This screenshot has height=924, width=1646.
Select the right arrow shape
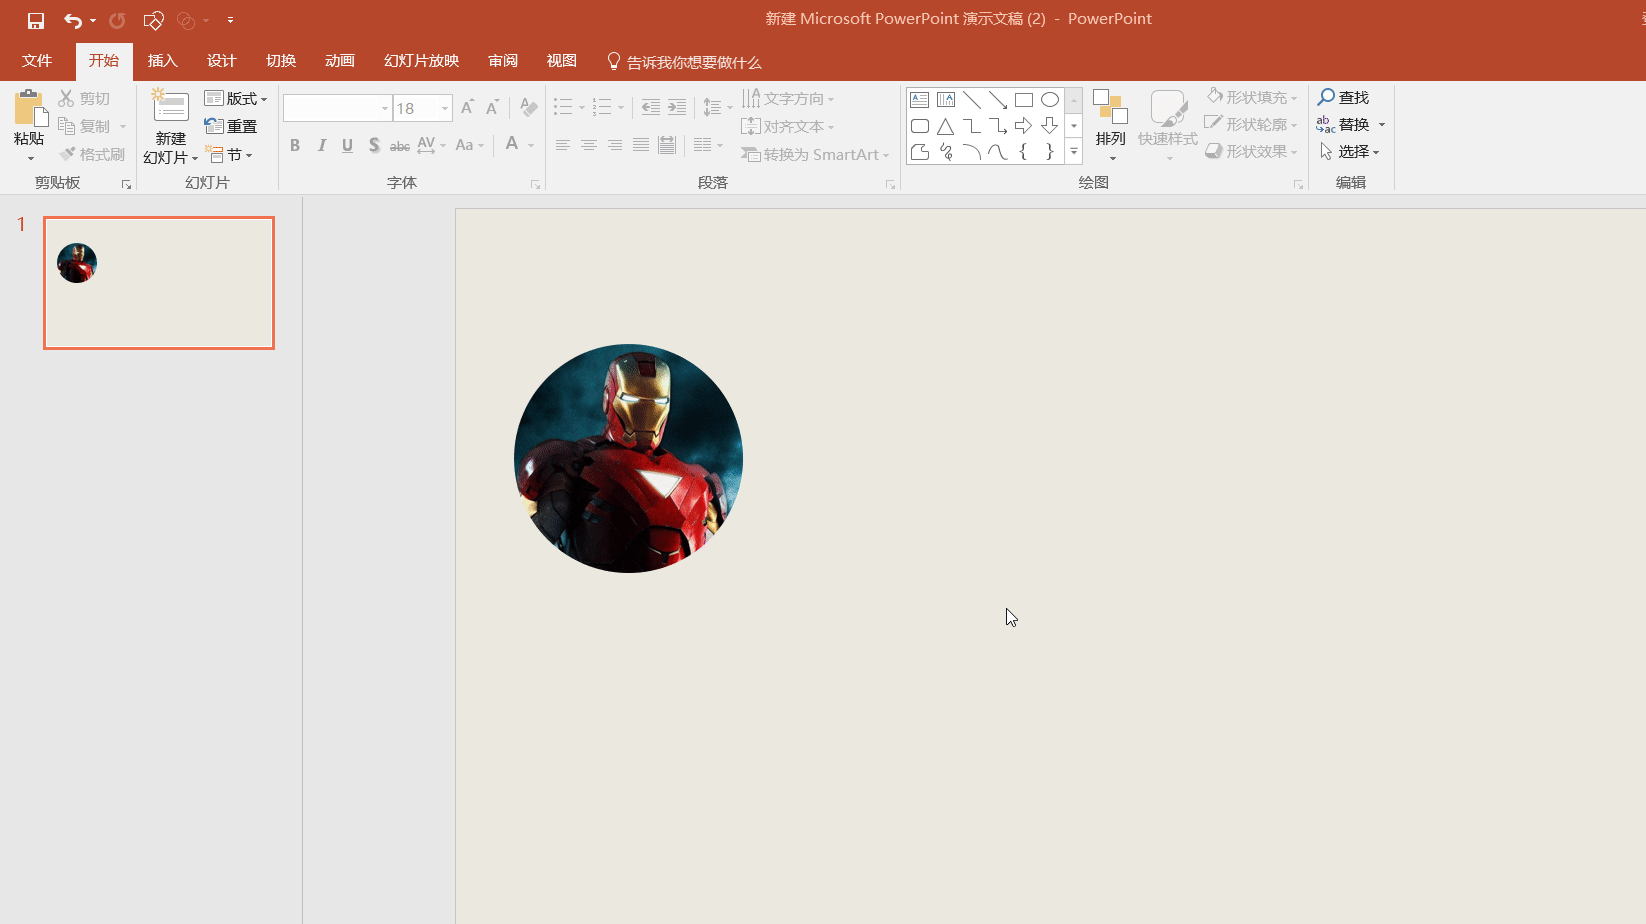click(x=1024, y=126)
